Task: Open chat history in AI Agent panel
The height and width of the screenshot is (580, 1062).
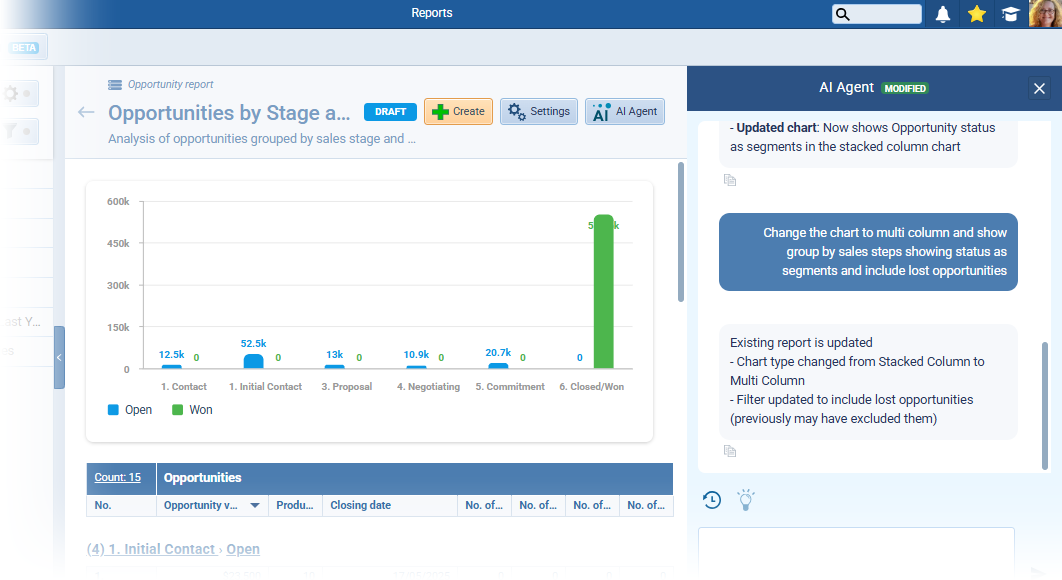Action: pyautogui.click(x=712, y=500)
